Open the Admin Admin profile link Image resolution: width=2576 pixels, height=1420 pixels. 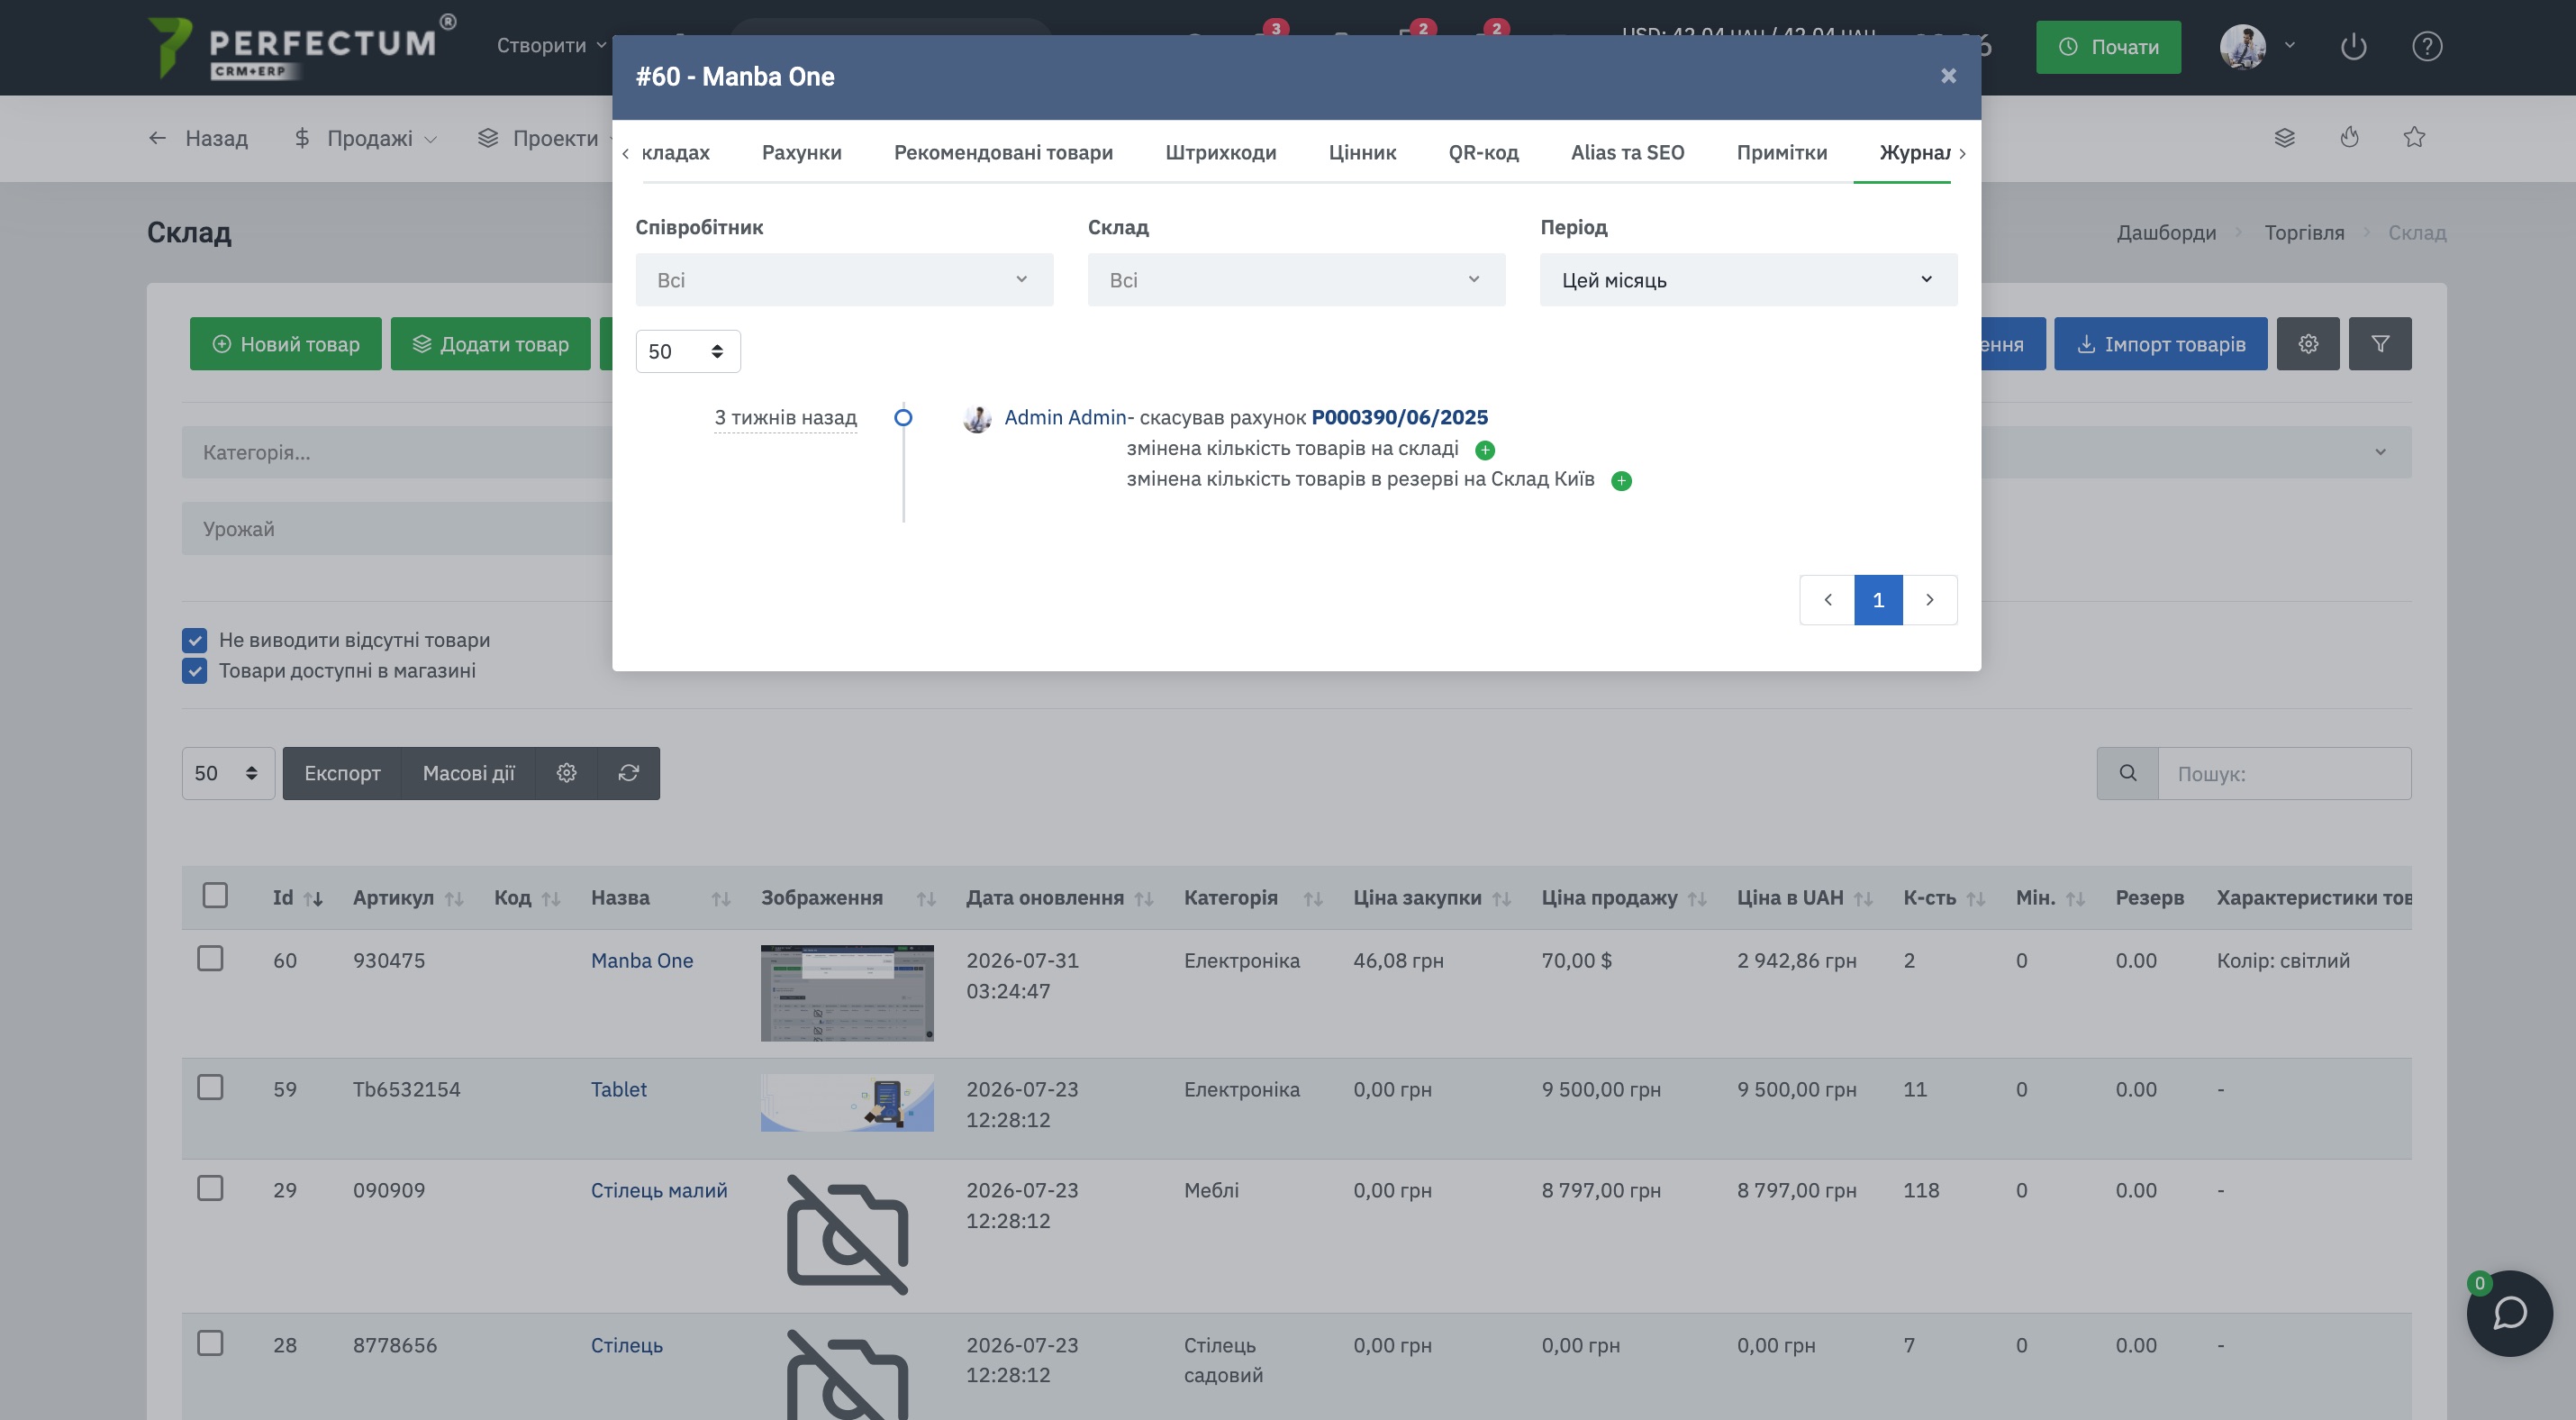1065,417
